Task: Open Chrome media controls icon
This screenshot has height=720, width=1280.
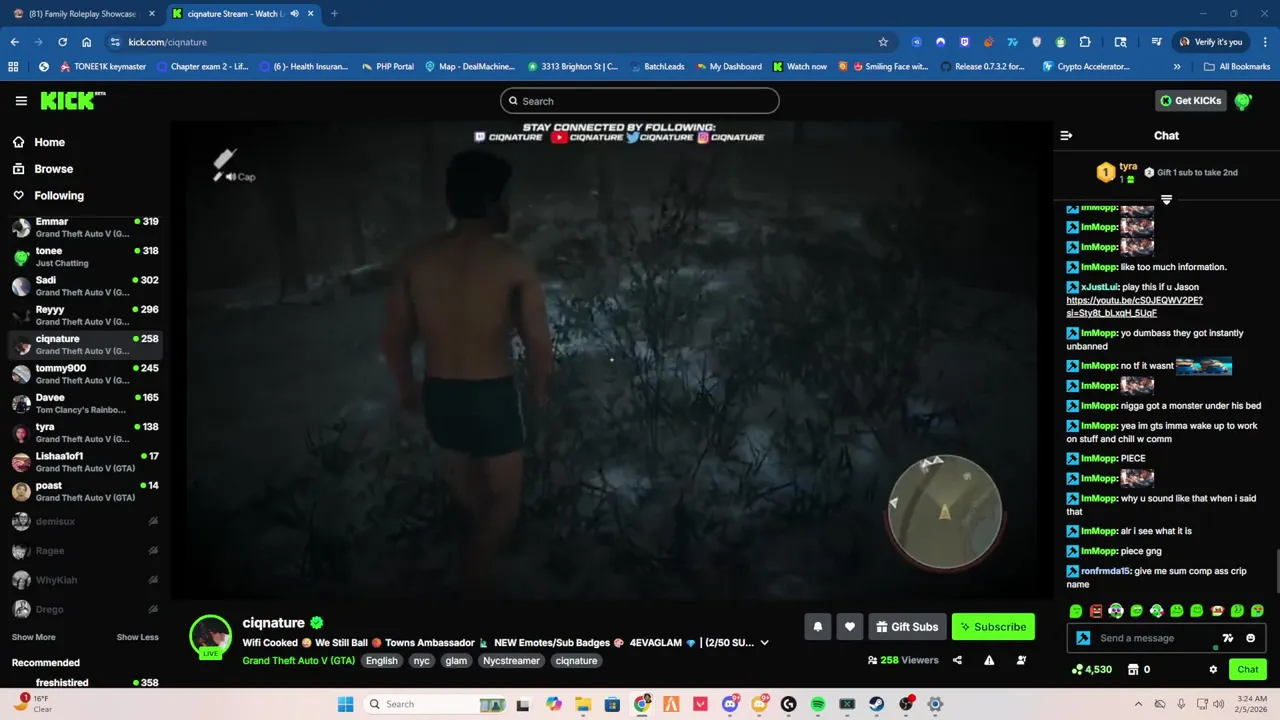Action: point(1156,42)
